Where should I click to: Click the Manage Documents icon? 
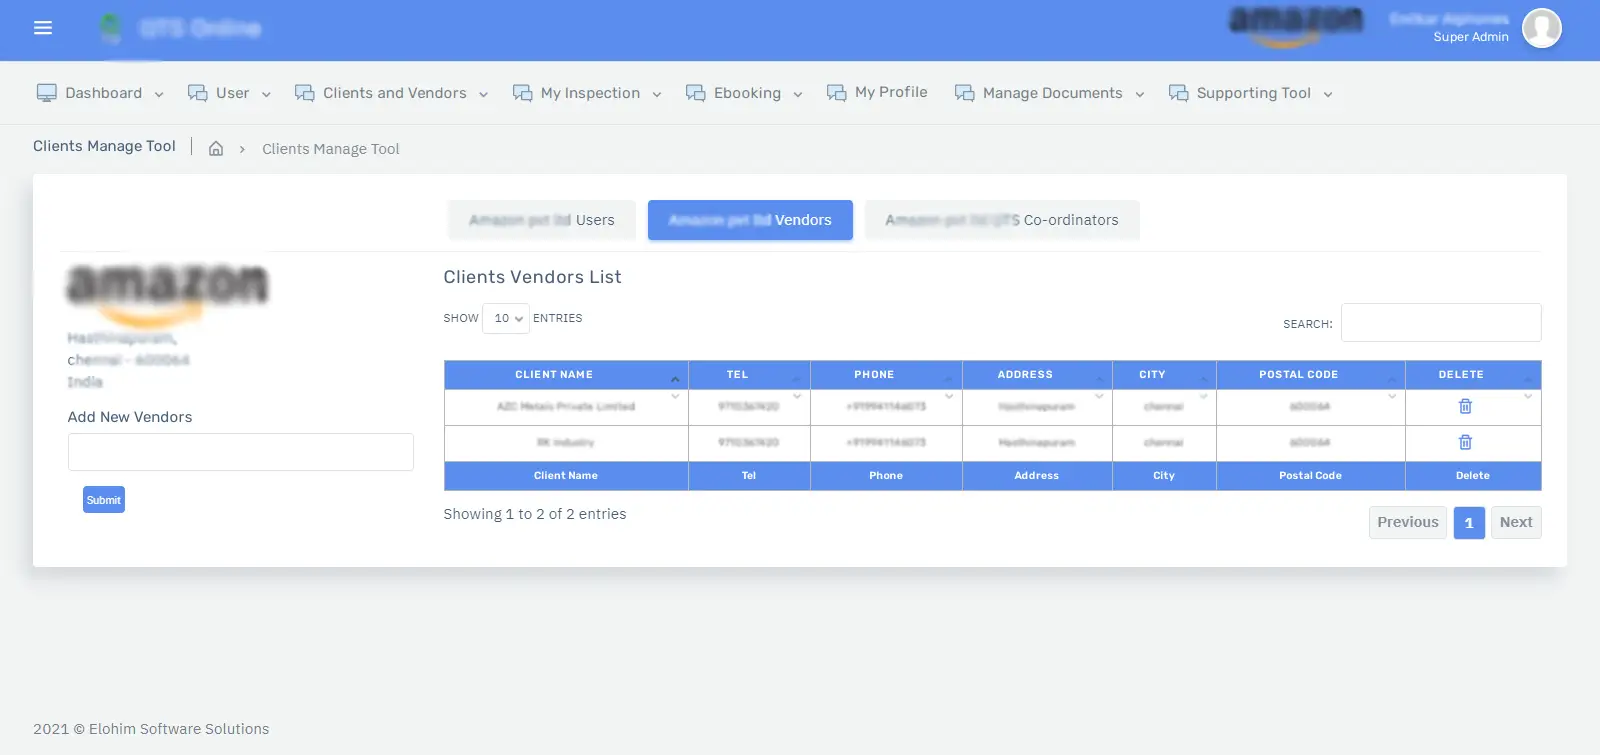964,93
